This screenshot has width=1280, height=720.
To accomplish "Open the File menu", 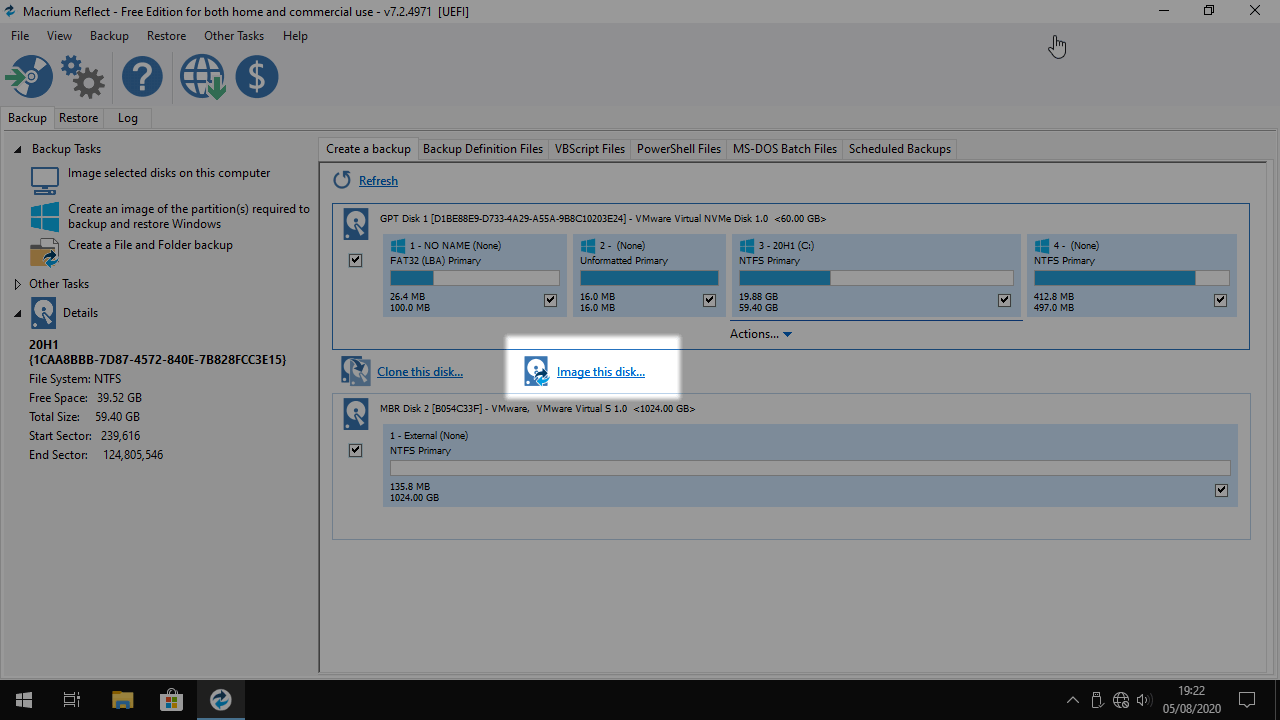I will tap(20, 36).
